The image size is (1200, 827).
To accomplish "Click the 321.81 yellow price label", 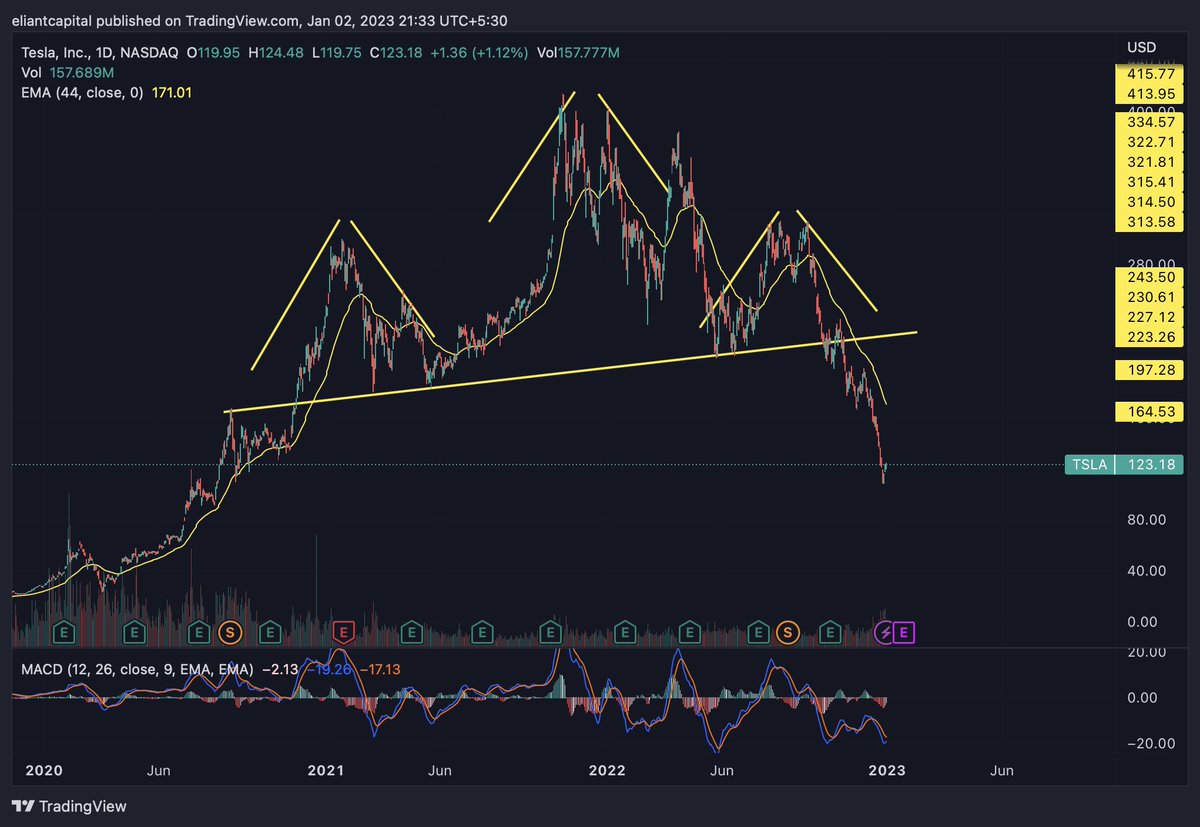I will coord(1149,161).
